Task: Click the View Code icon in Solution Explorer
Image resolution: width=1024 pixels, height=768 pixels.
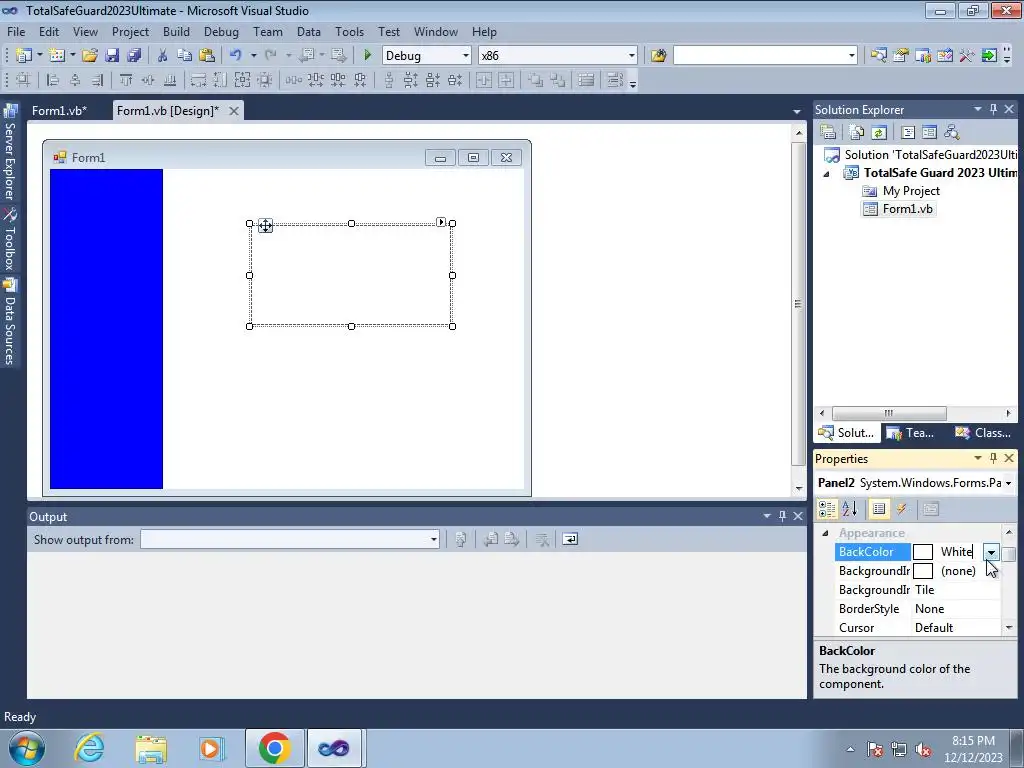Action: (x=908, y=133)
